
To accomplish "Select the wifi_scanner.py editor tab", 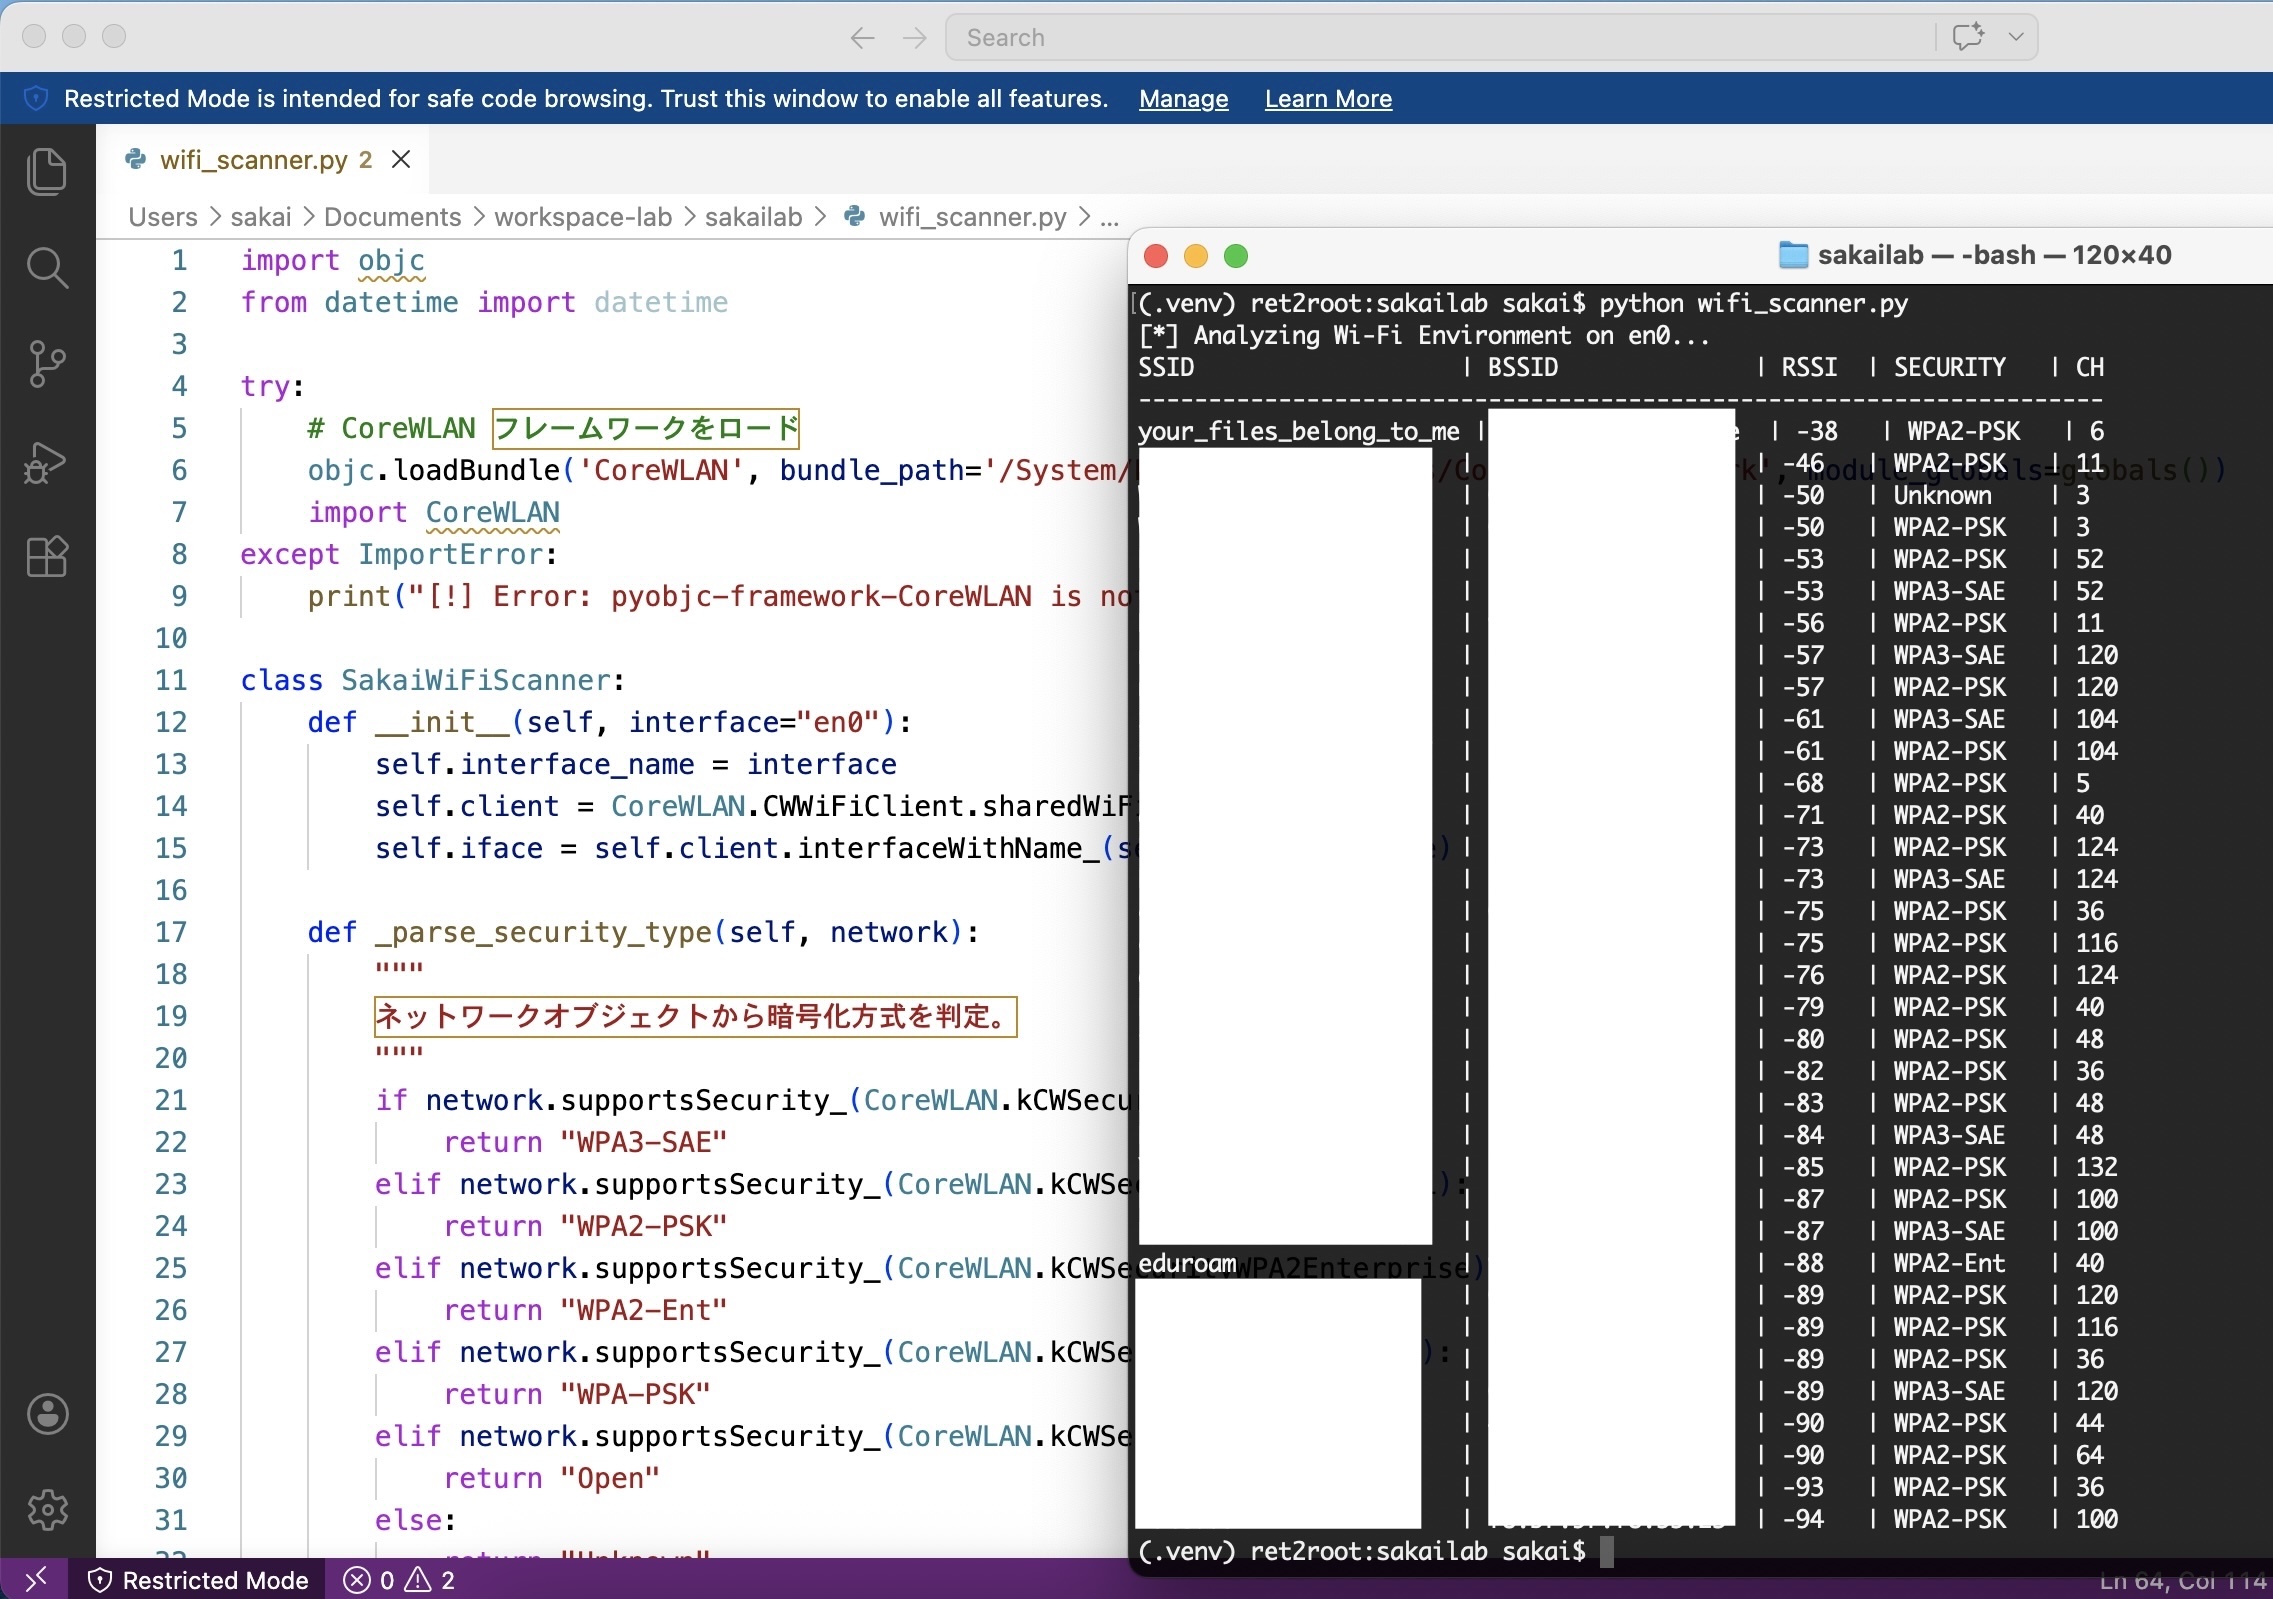I will (x=252, y=160).
